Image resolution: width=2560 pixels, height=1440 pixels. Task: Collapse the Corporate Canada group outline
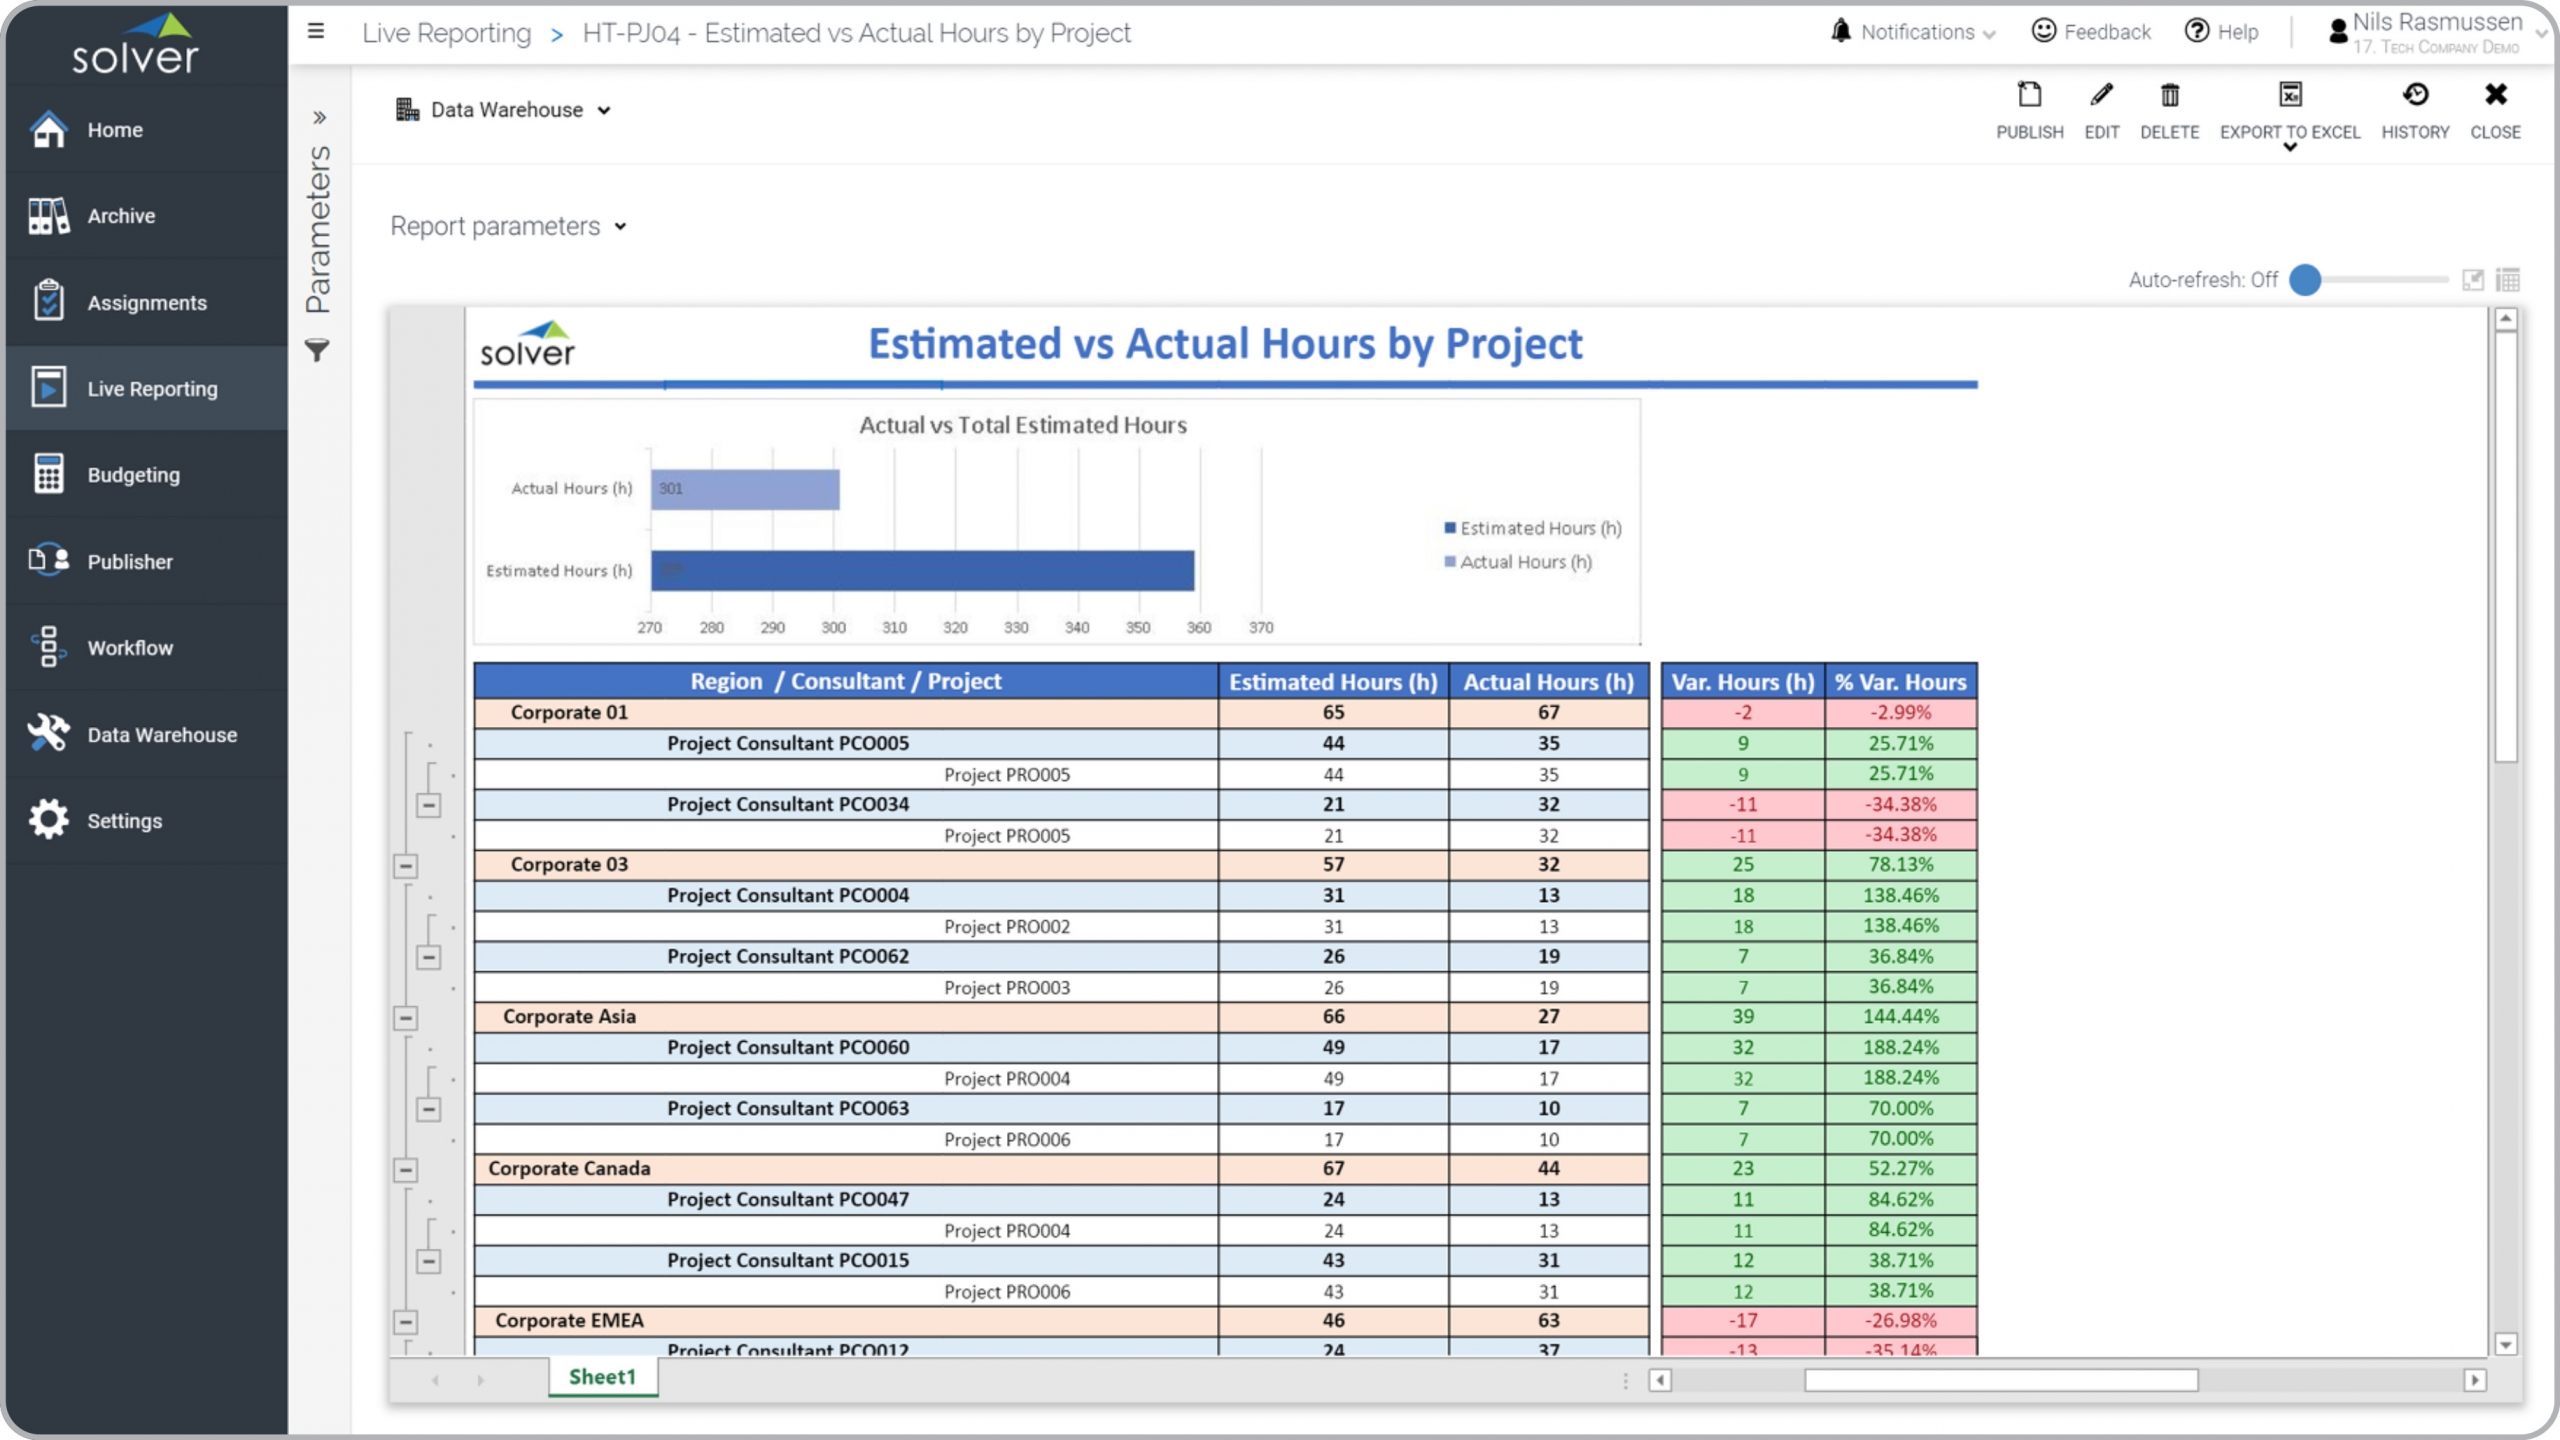(x=405, y=1170)
